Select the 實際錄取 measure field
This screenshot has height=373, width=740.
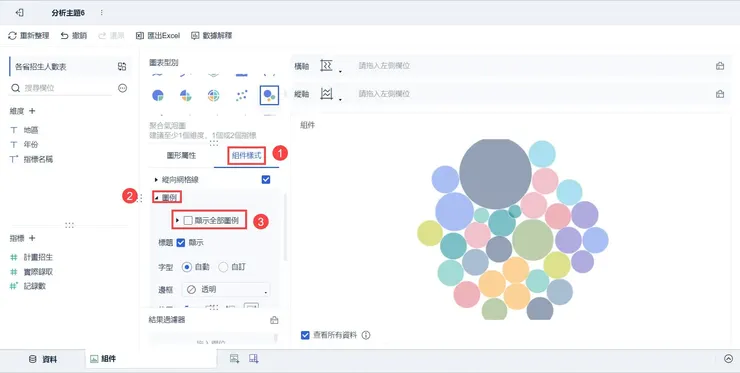click(x=38, y=272)
